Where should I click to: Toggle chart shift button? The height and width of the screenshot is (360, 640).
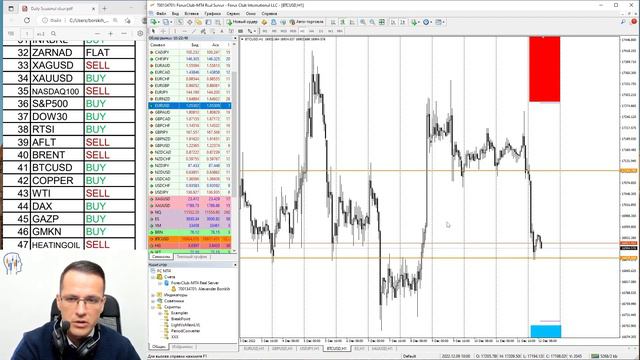[403, 22]
